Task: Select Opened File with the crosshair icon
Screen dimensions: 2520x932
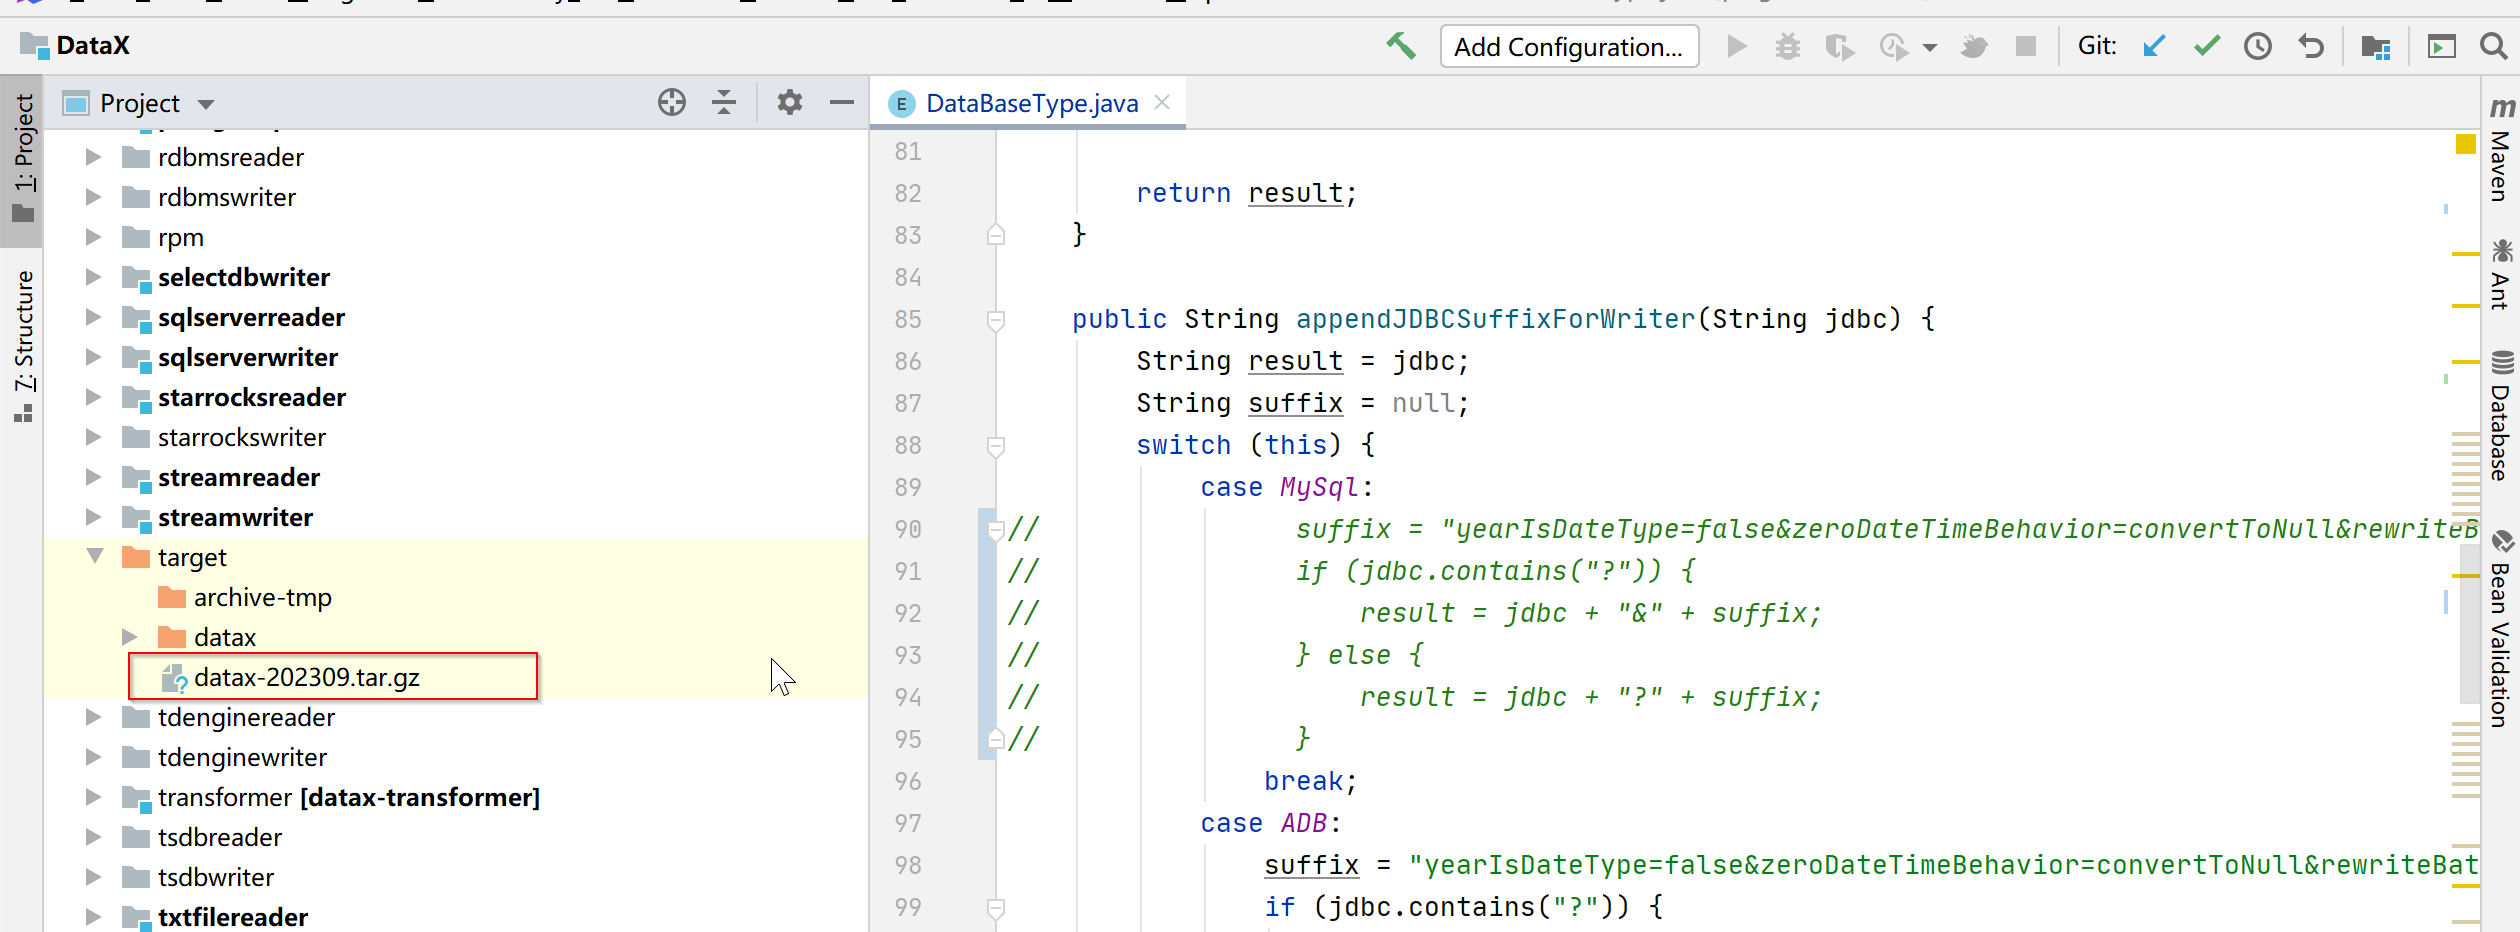Action: 672,102
